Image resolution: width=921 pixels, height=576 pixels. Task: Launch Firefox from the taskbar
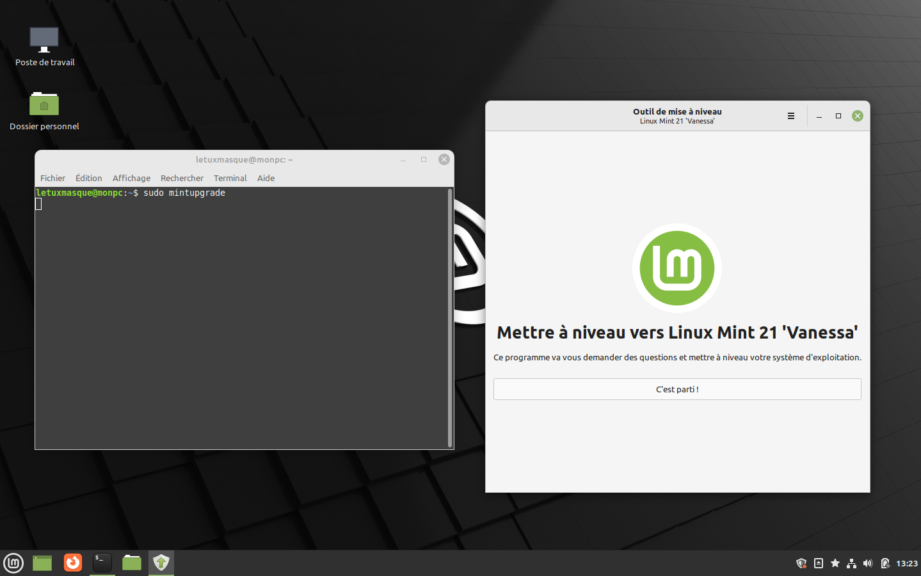[x=72, y=562]
